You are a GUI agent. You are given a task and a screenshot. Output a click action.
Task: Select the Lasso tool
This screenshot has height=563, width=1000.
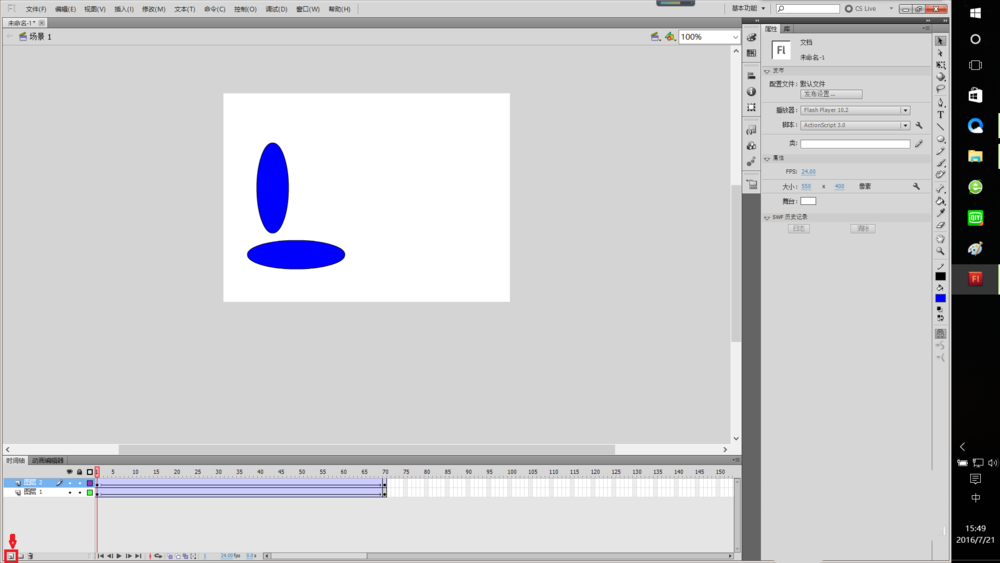click(x=940, y=89)
